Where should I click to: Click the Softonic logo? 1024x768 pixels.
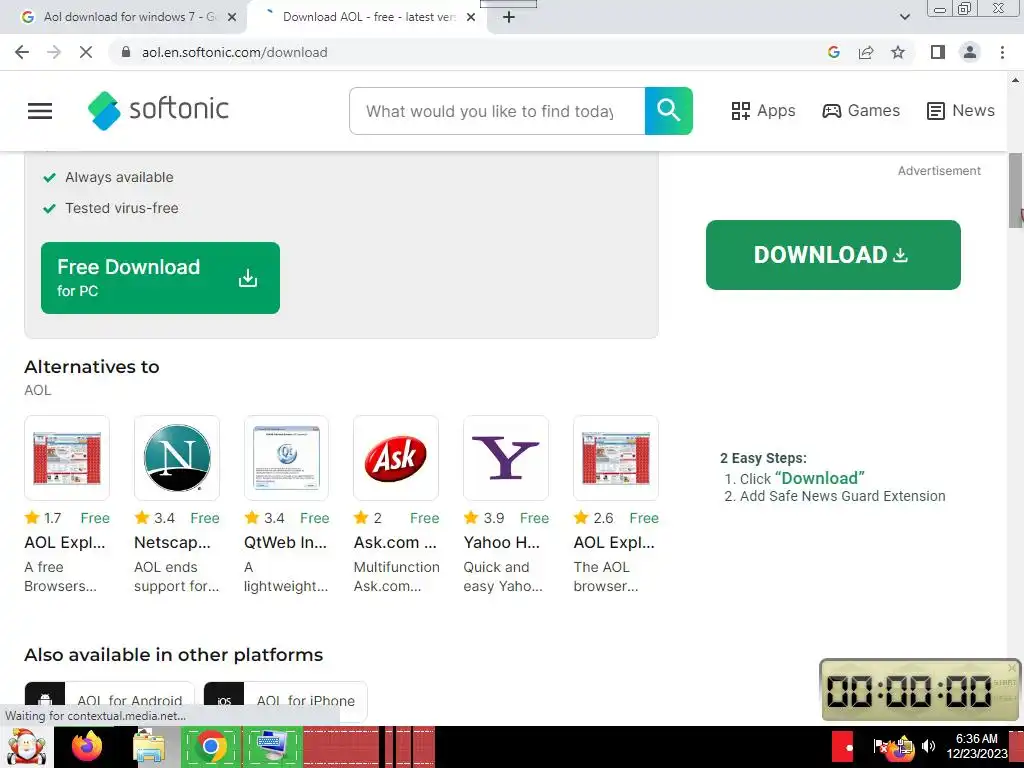[x=158, y=110]
